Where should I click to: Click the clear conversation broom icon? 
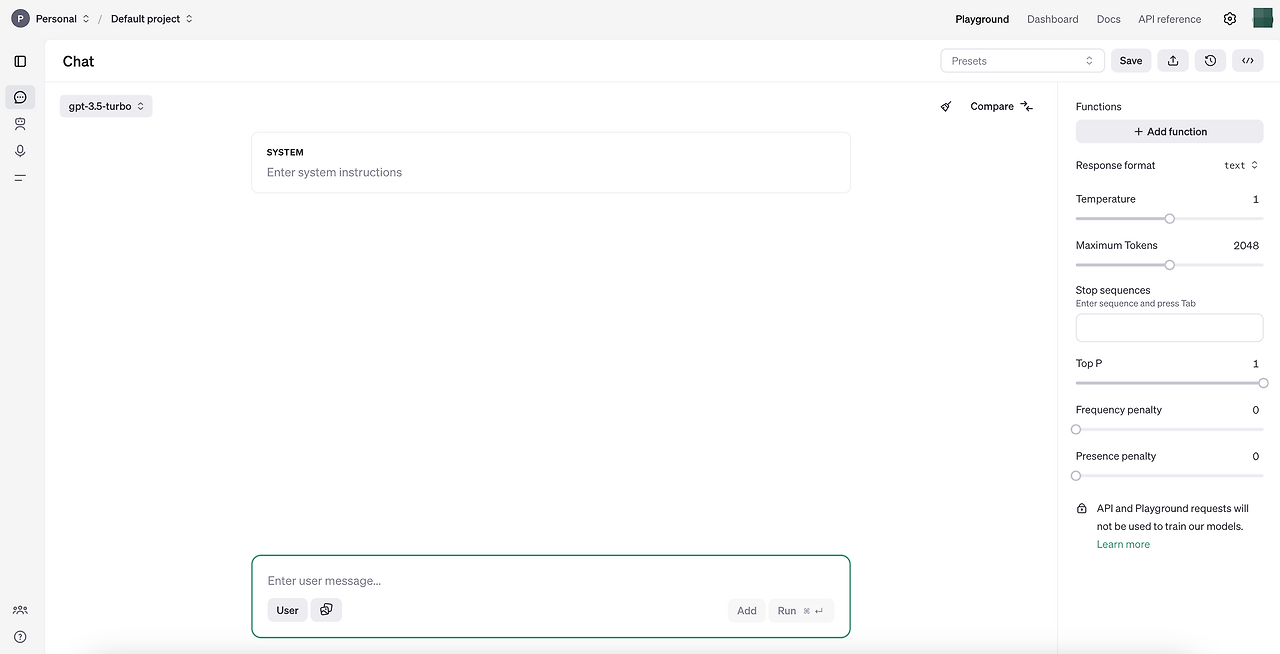point(945,106)
